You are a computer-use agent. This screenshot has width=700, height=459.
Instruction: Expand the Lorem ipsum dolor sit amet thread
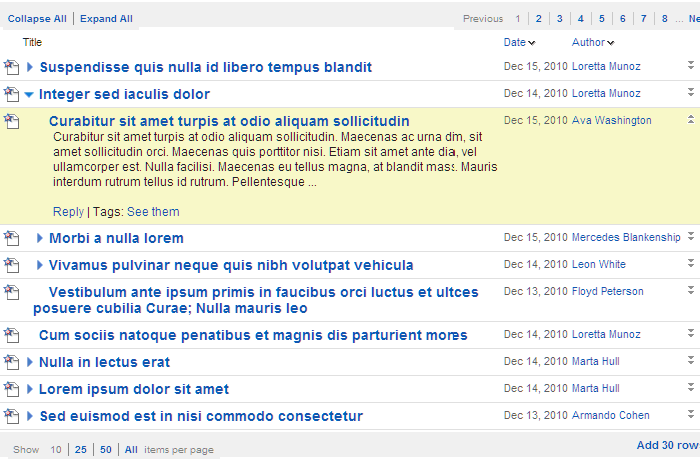tap(30, 389)
